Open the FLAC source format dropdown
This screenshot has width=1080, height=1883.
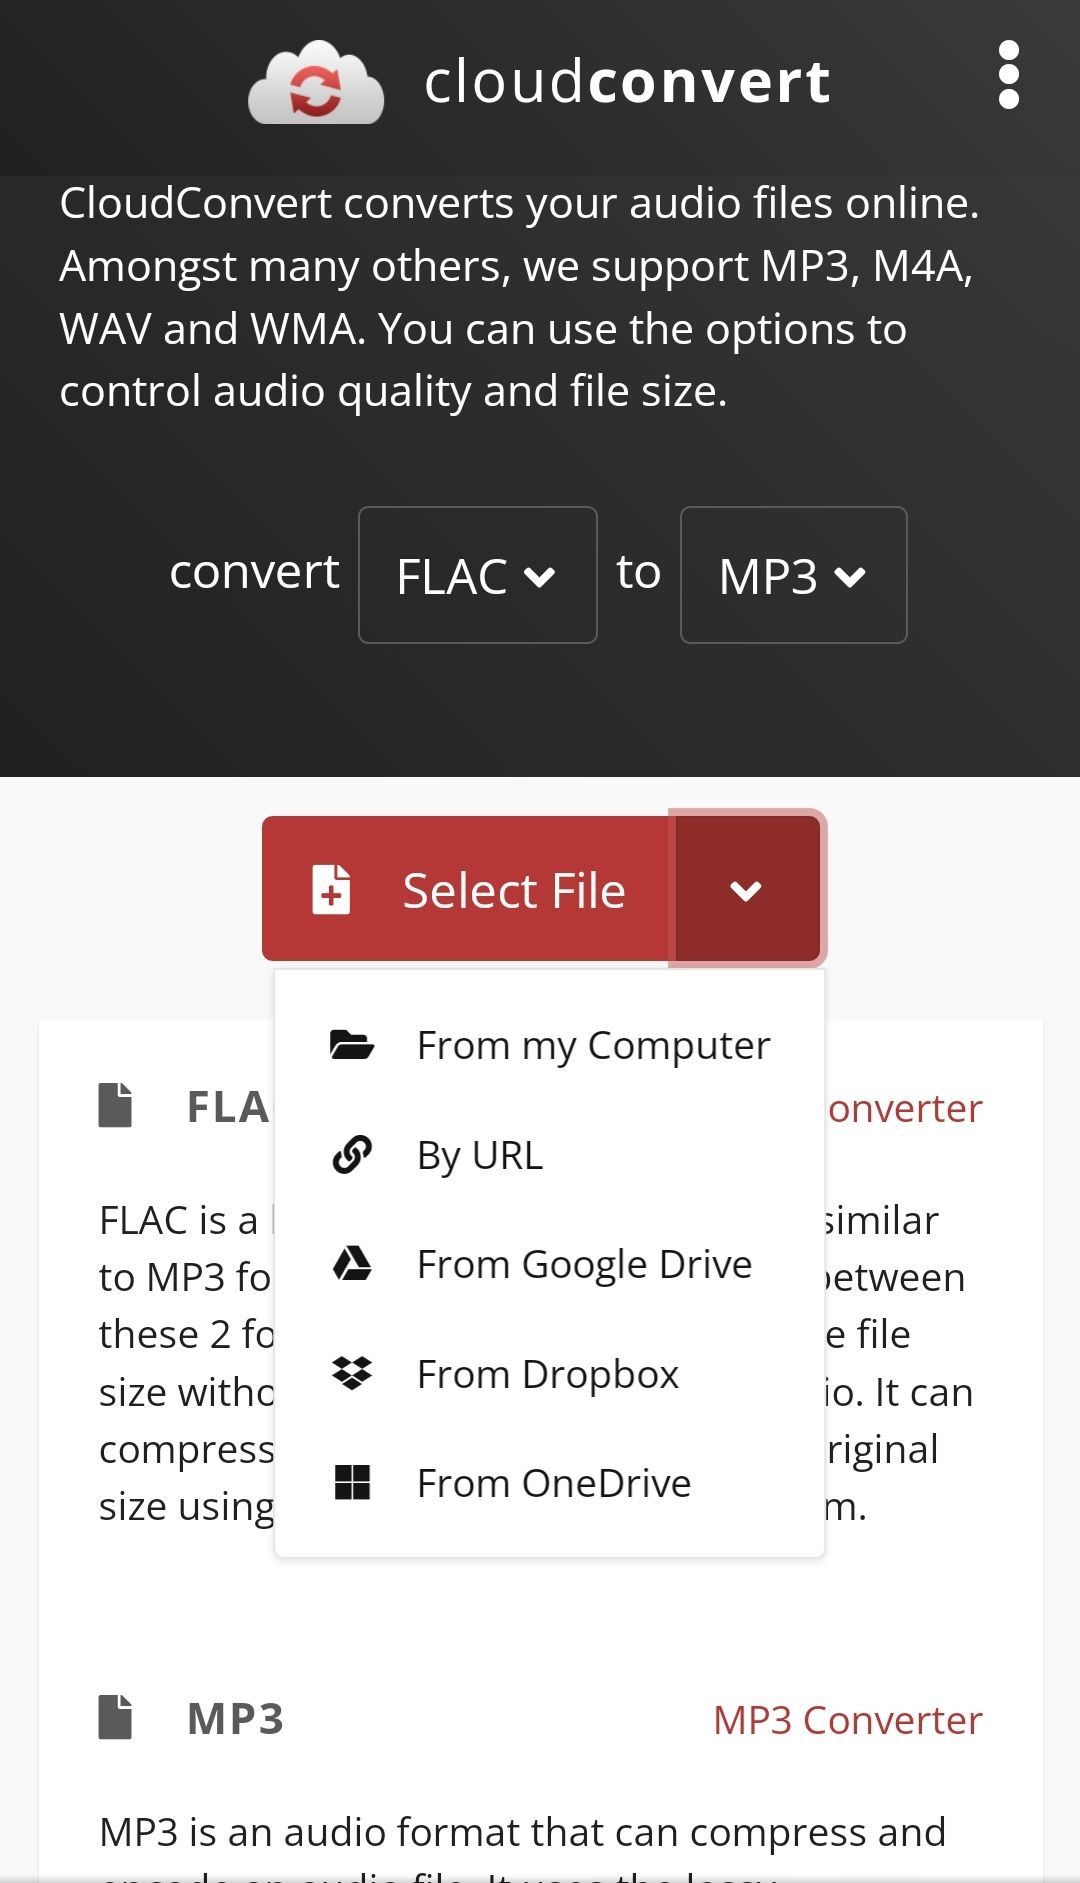click(477, 574)
